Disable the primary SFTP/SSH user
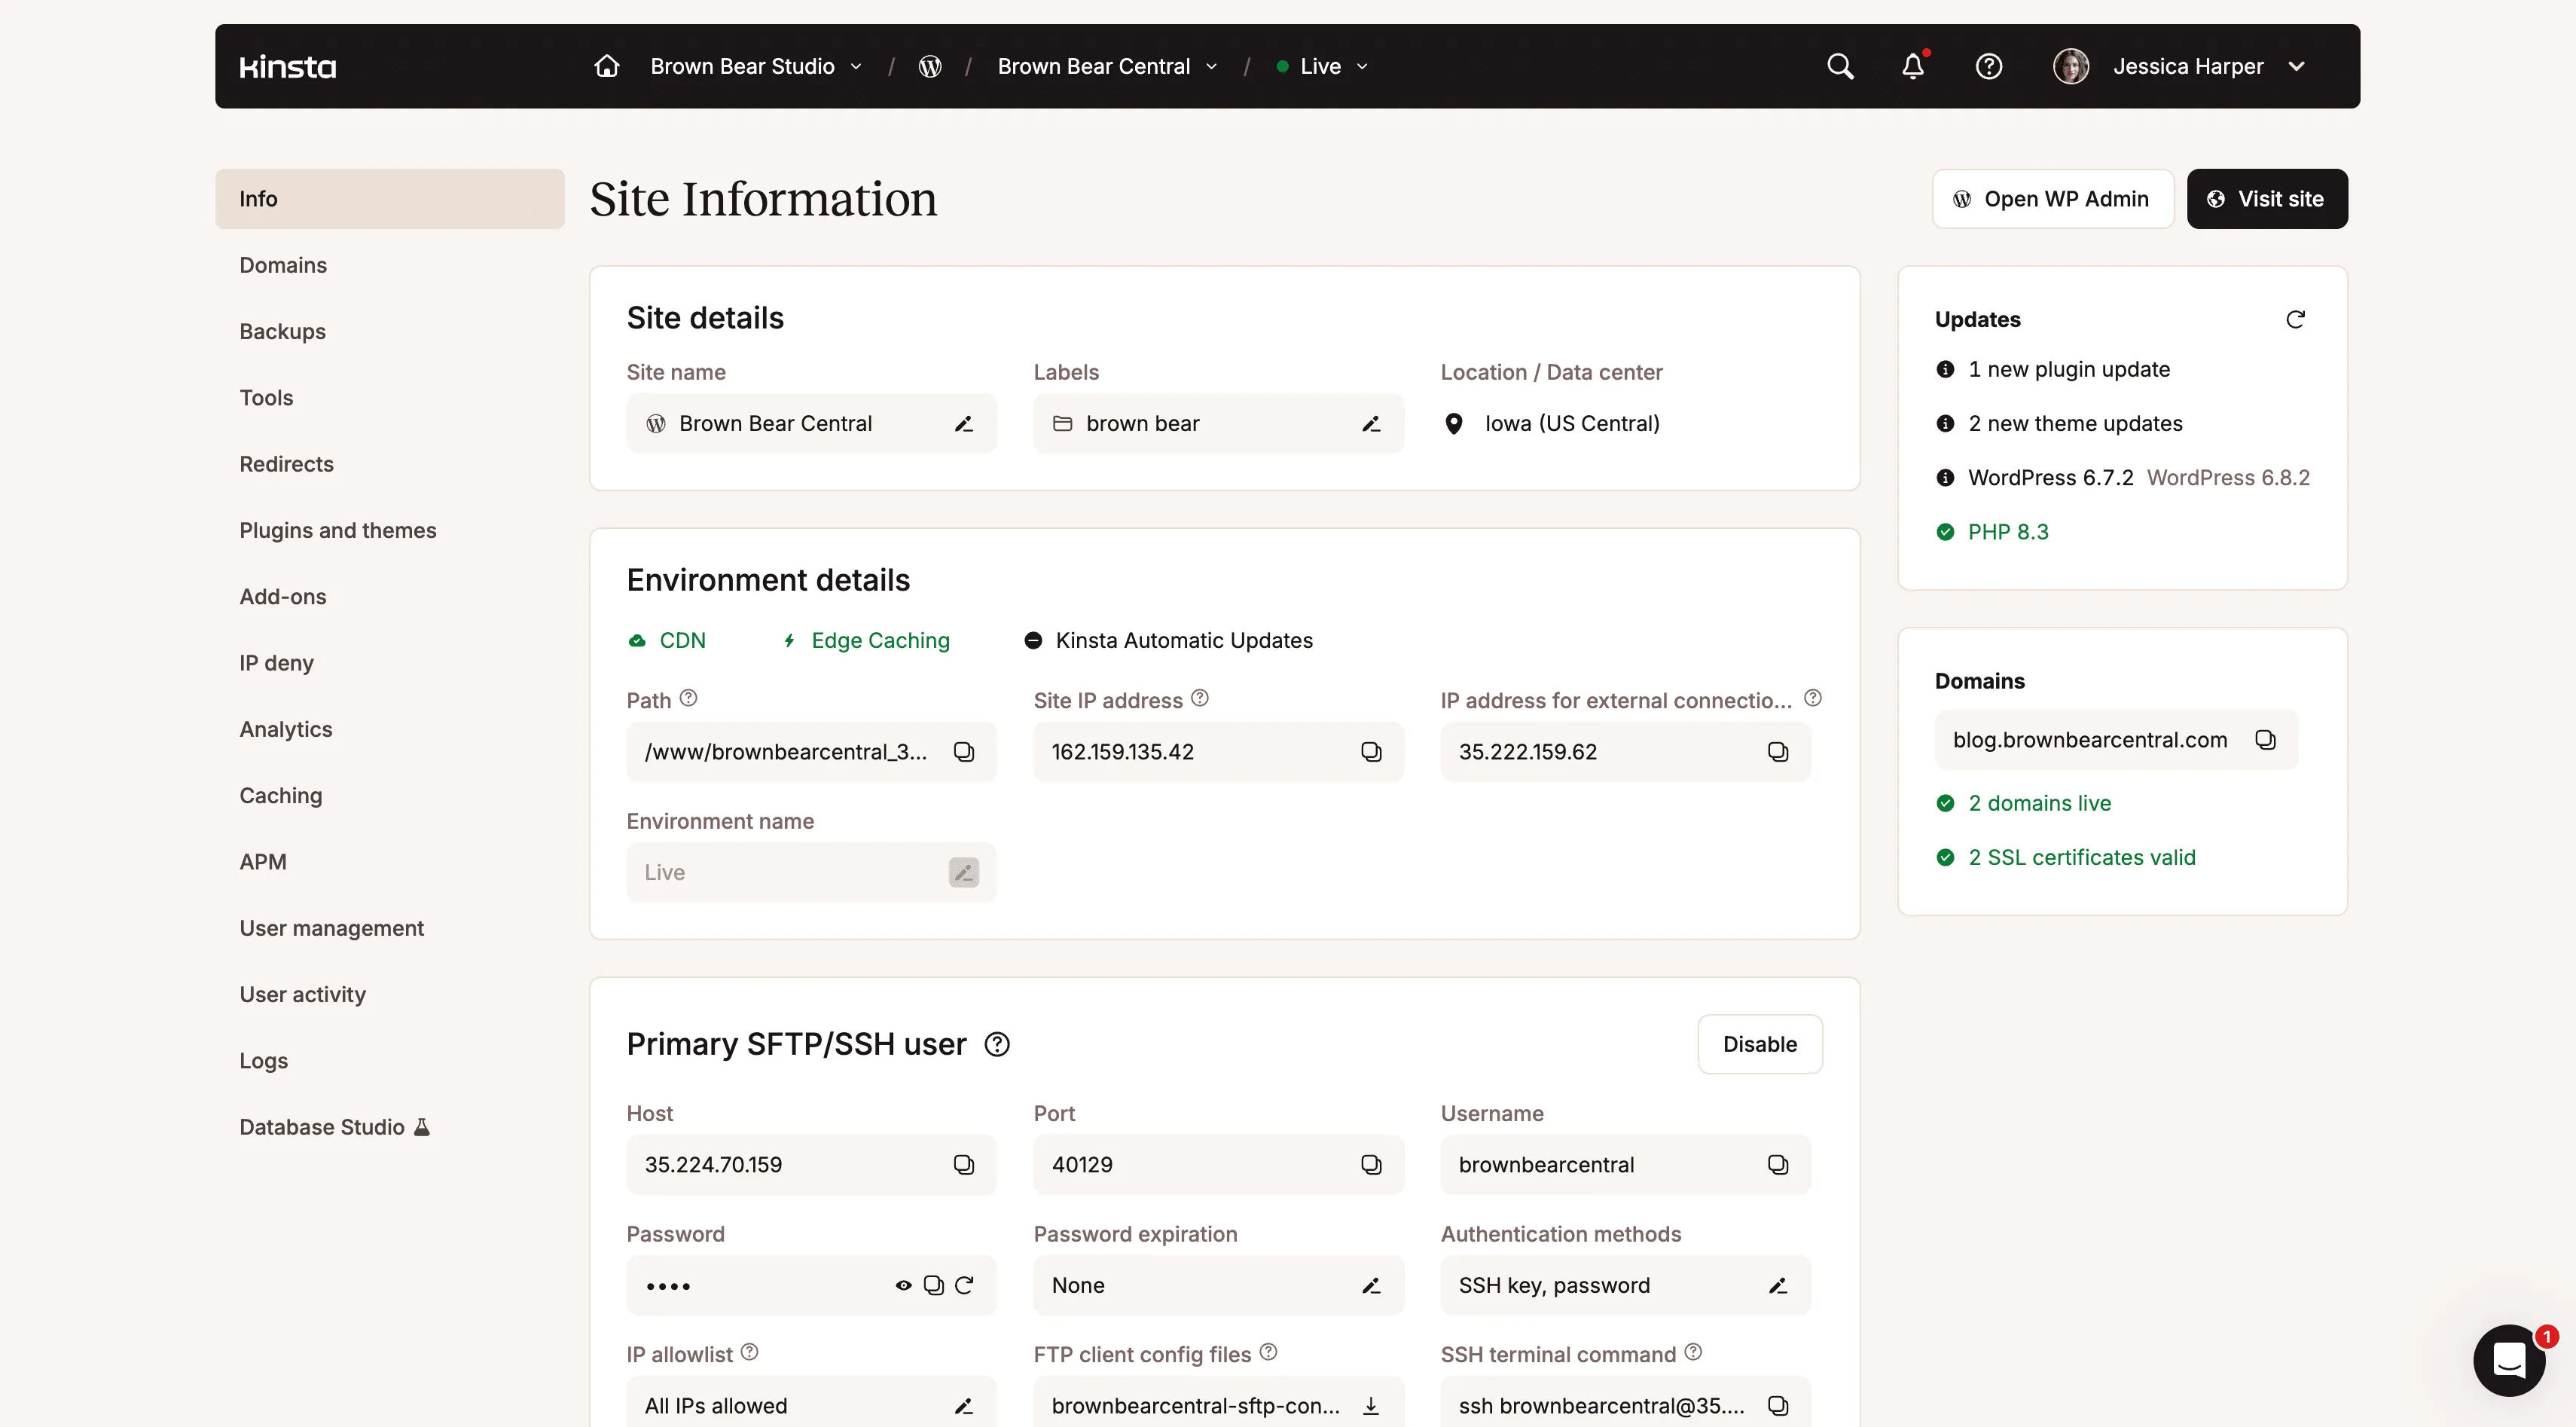The width and height of the screenshot is (2576, 1427). (x=1759, y=1044)
